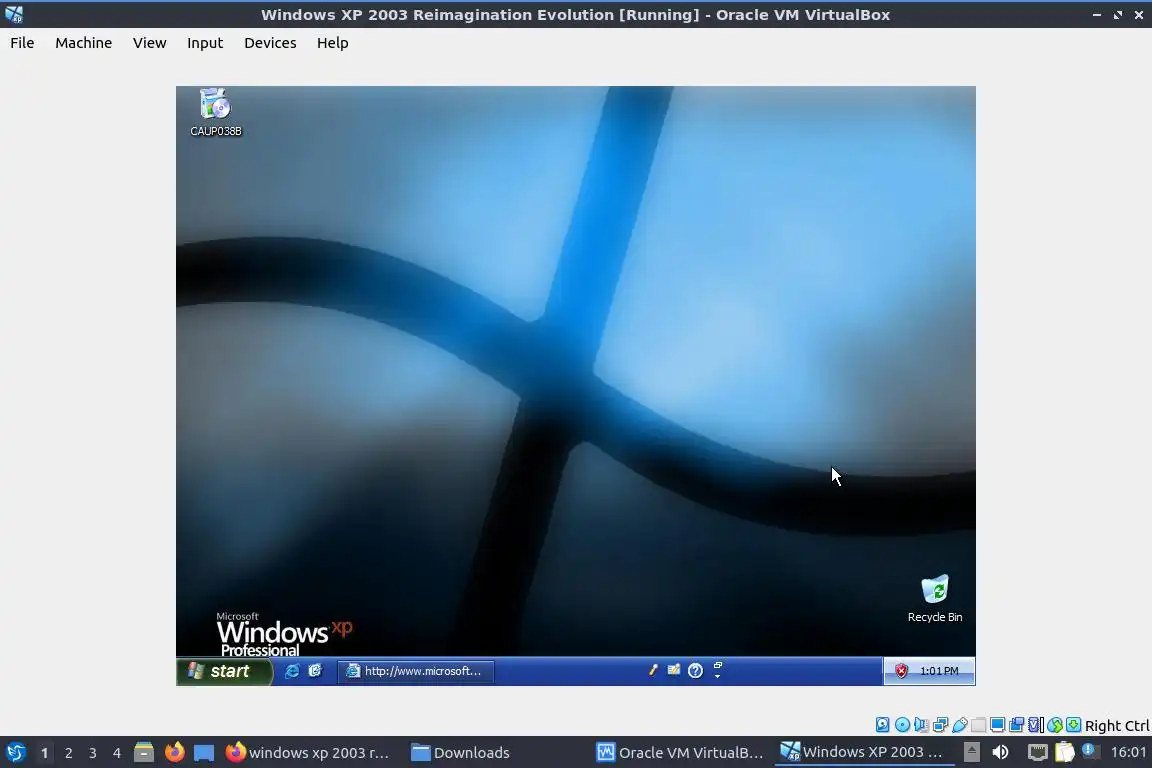Click the second quick launch icon beside Internet Explorer
Screen dimensions: 1152x768
coord(315,671)
